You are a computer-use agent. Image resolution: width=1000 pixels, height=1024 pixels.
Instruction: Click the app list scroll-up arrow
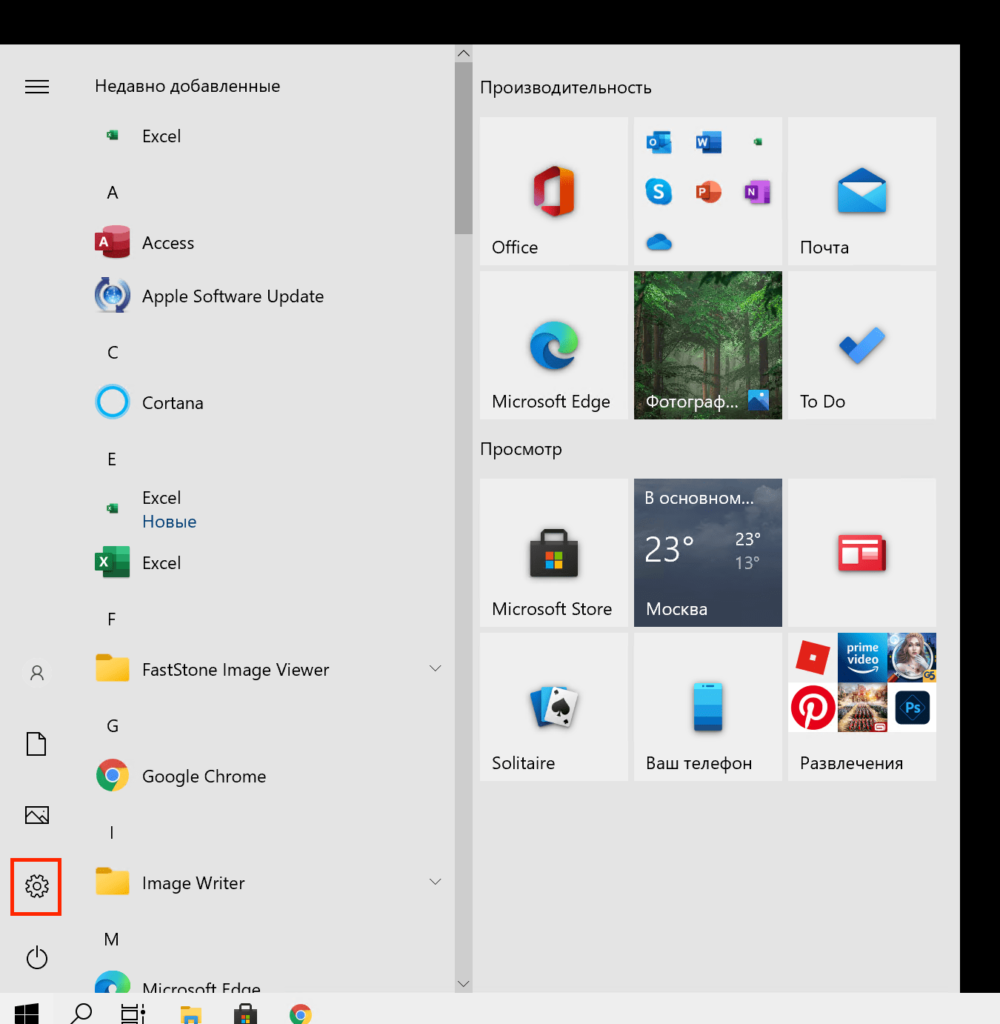pyautogui.click(x=464, y=54)
